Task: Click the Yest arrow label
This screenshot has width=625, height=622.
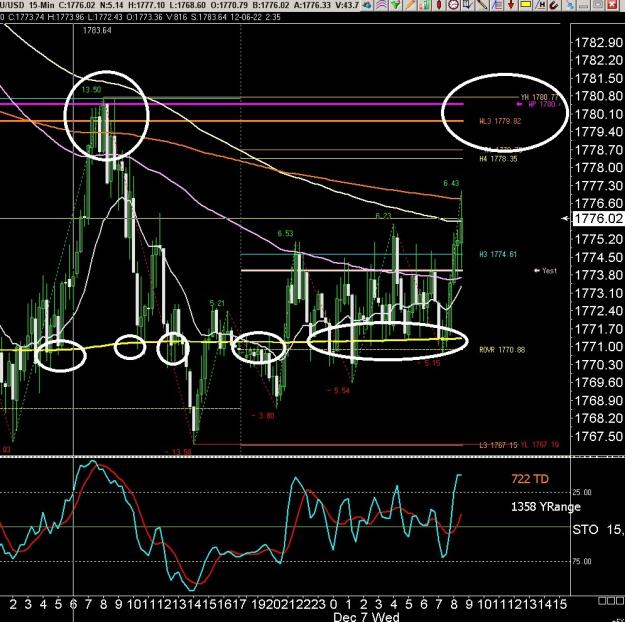Action: [x=545, y=270]
